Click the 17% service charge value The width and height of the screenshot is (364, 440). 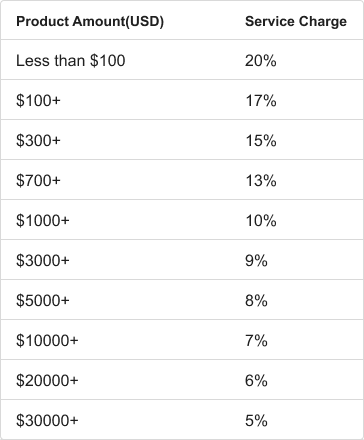tap(261, 101)
